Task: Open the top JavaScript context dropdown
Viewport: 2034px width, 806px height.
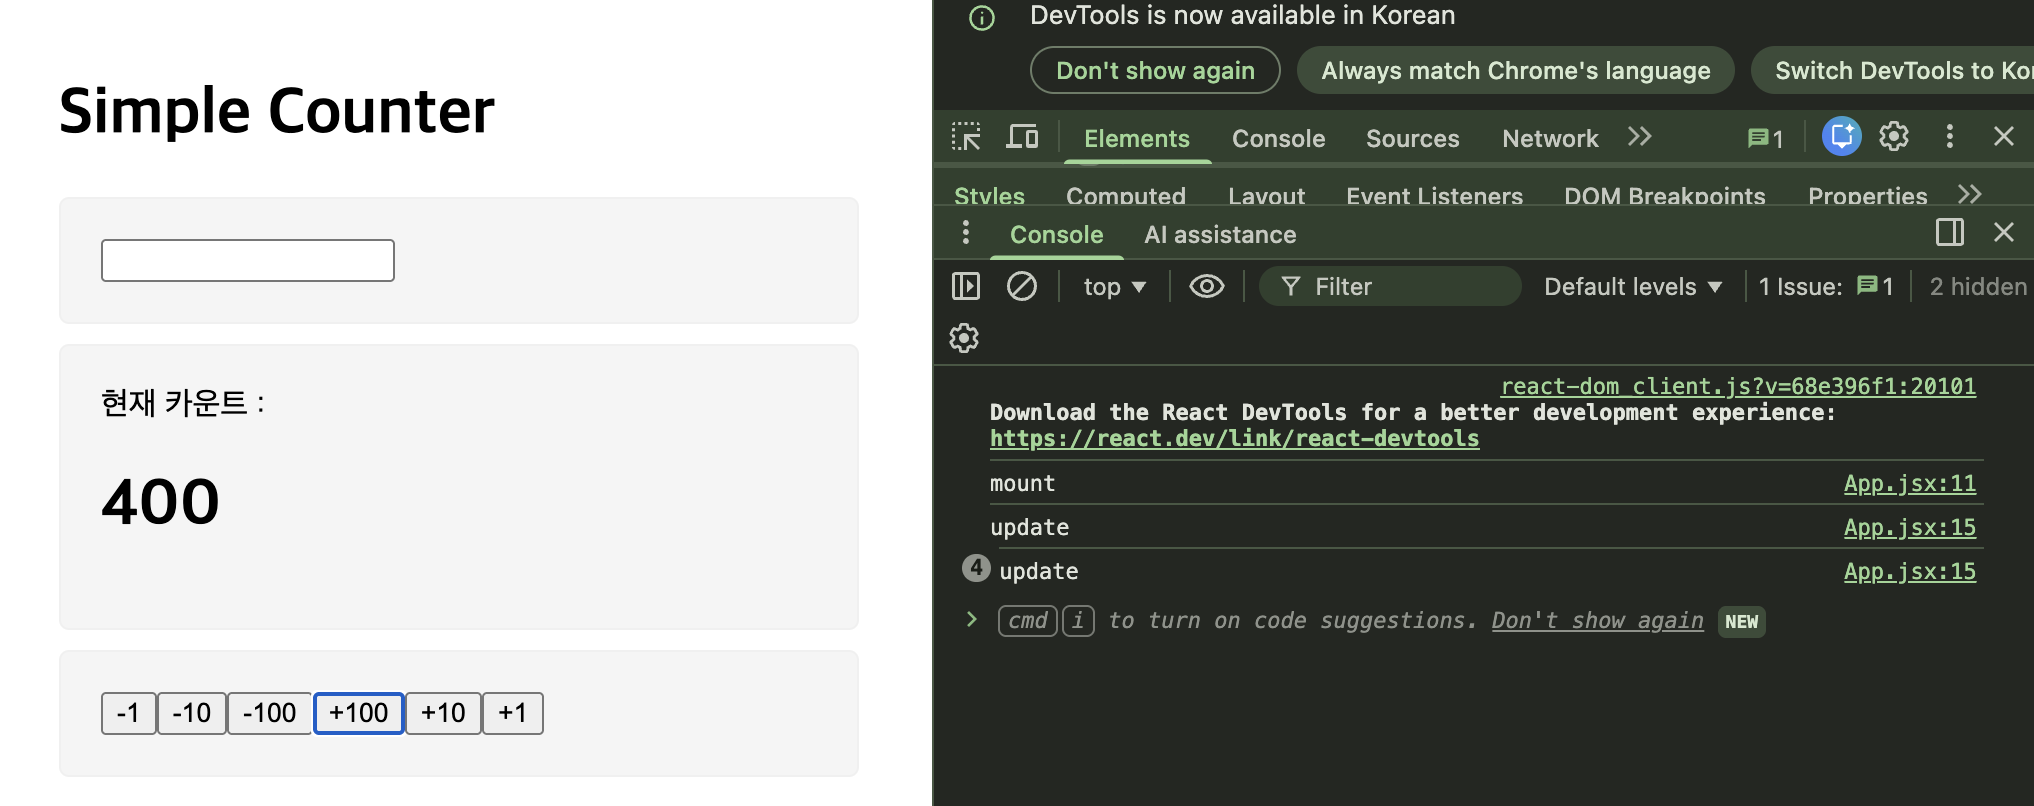Action: 1114,287
